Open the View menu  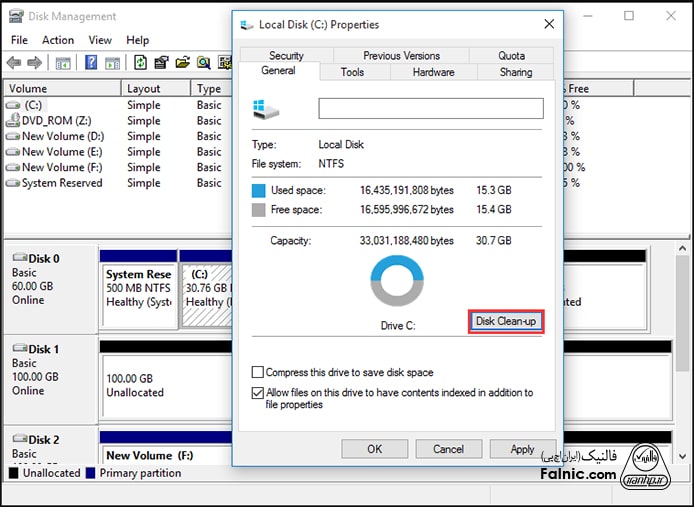pos(100,40)
